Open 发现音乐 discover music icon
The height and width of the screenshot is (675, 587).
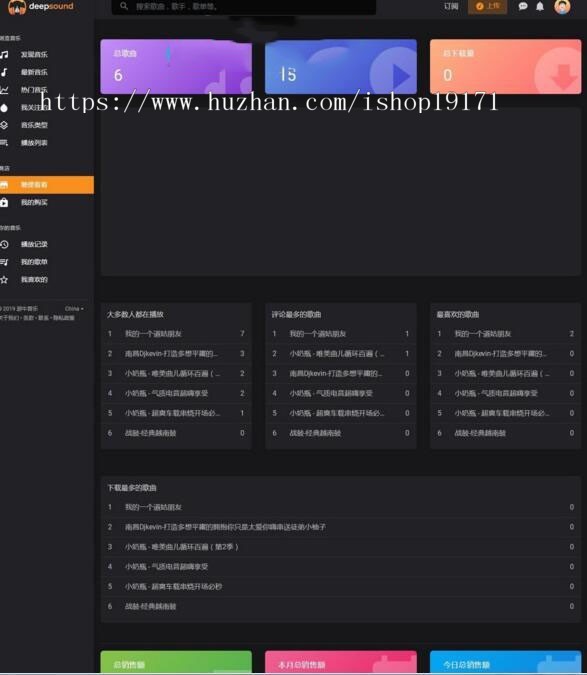4,55
